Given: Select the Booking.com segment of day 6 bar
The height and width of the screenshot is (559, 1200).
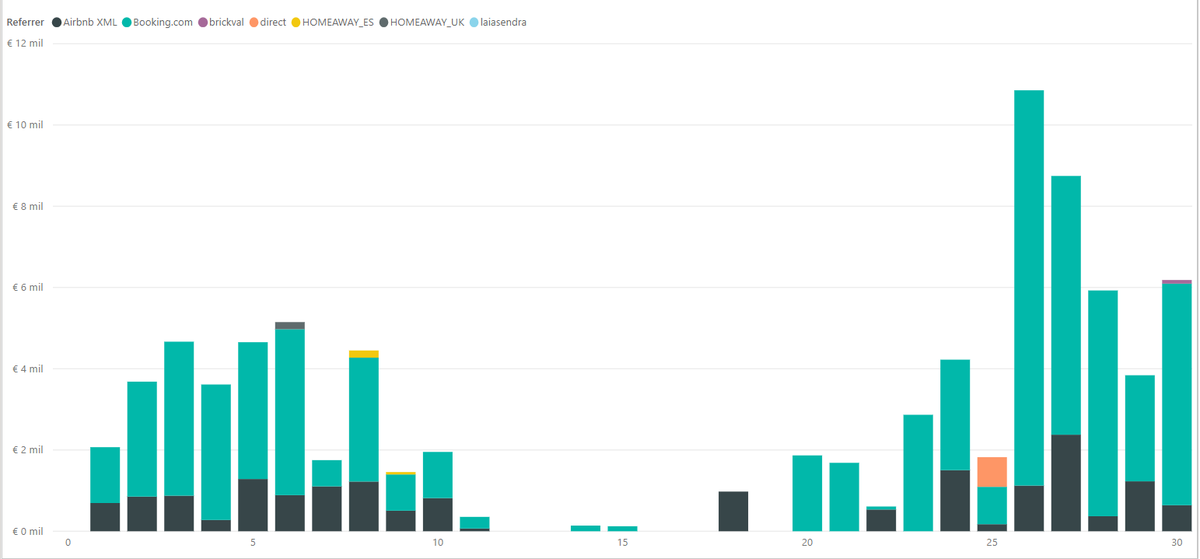Looking at the screenshot, I should 289,412.
